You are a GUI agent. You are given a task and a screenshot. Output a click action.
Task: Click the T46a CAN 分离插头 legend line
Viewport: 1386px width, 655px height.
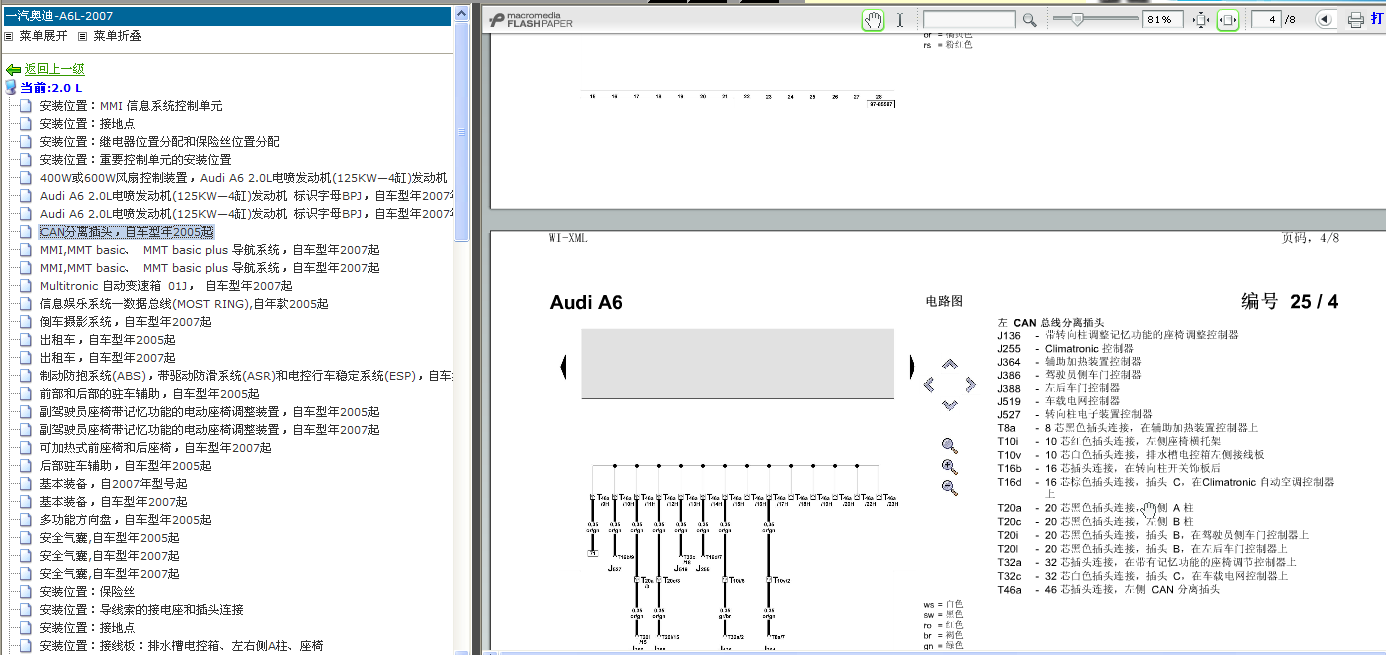point(1110,590)
